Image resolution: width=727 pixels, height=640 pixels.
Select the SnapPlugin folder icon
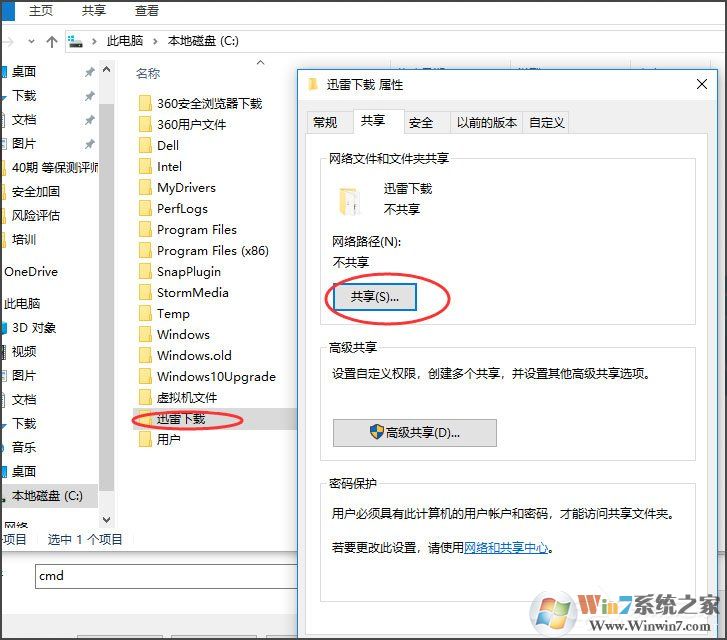click(145, 271)
